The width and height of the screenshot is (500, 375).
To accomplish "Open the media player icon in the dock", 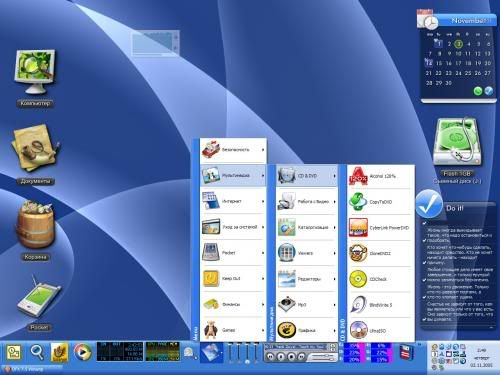I will coord(82,352).
